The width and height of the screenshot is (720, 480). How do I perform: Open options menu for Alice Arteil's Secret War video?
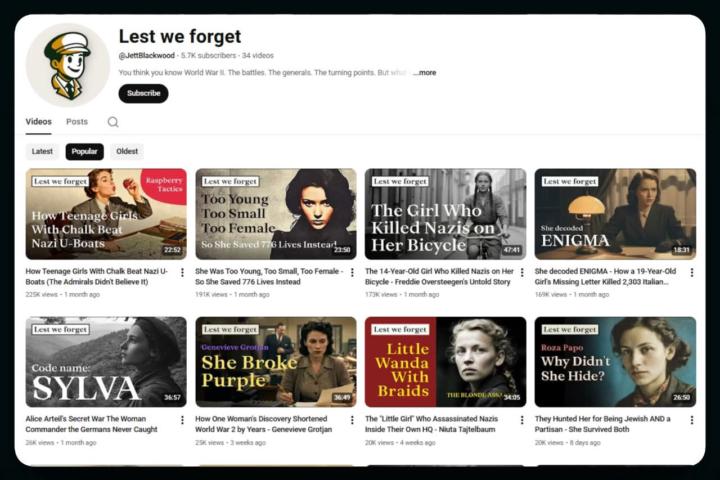click(x=182, y=420)
